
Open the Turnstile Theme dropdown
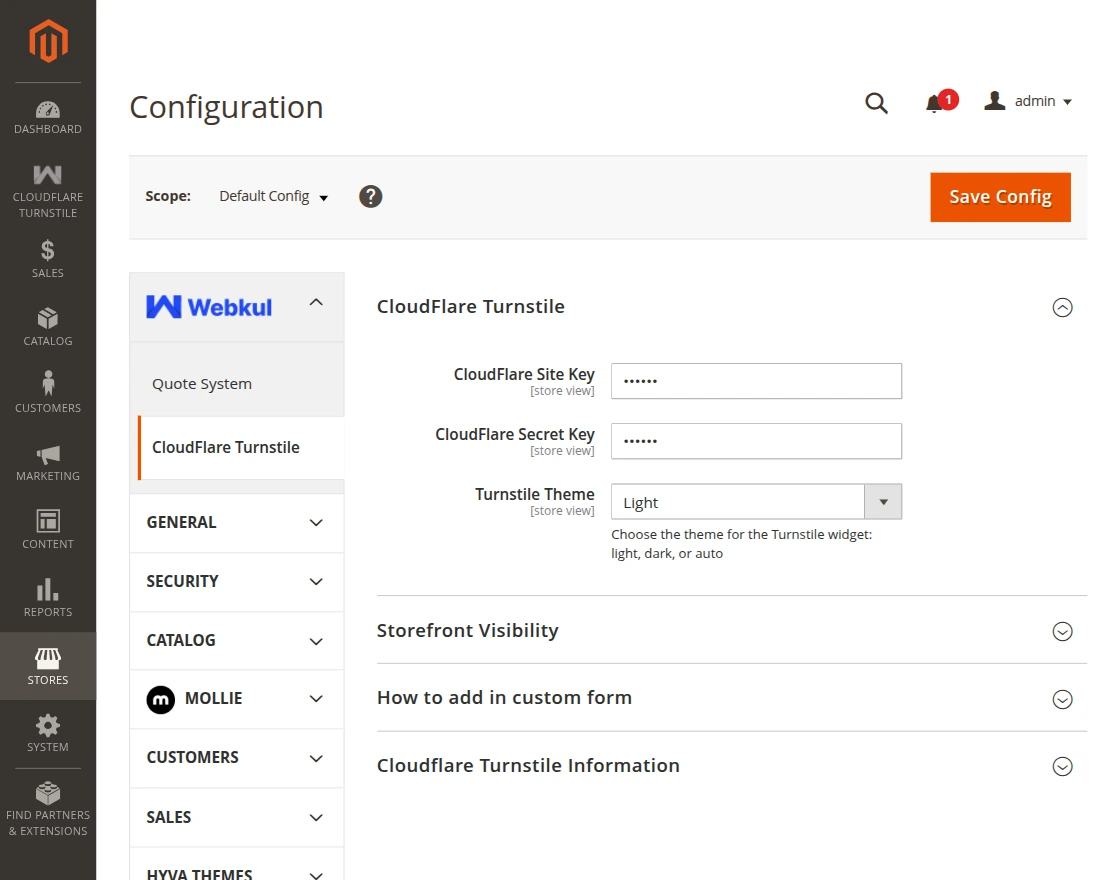(883, 501)
